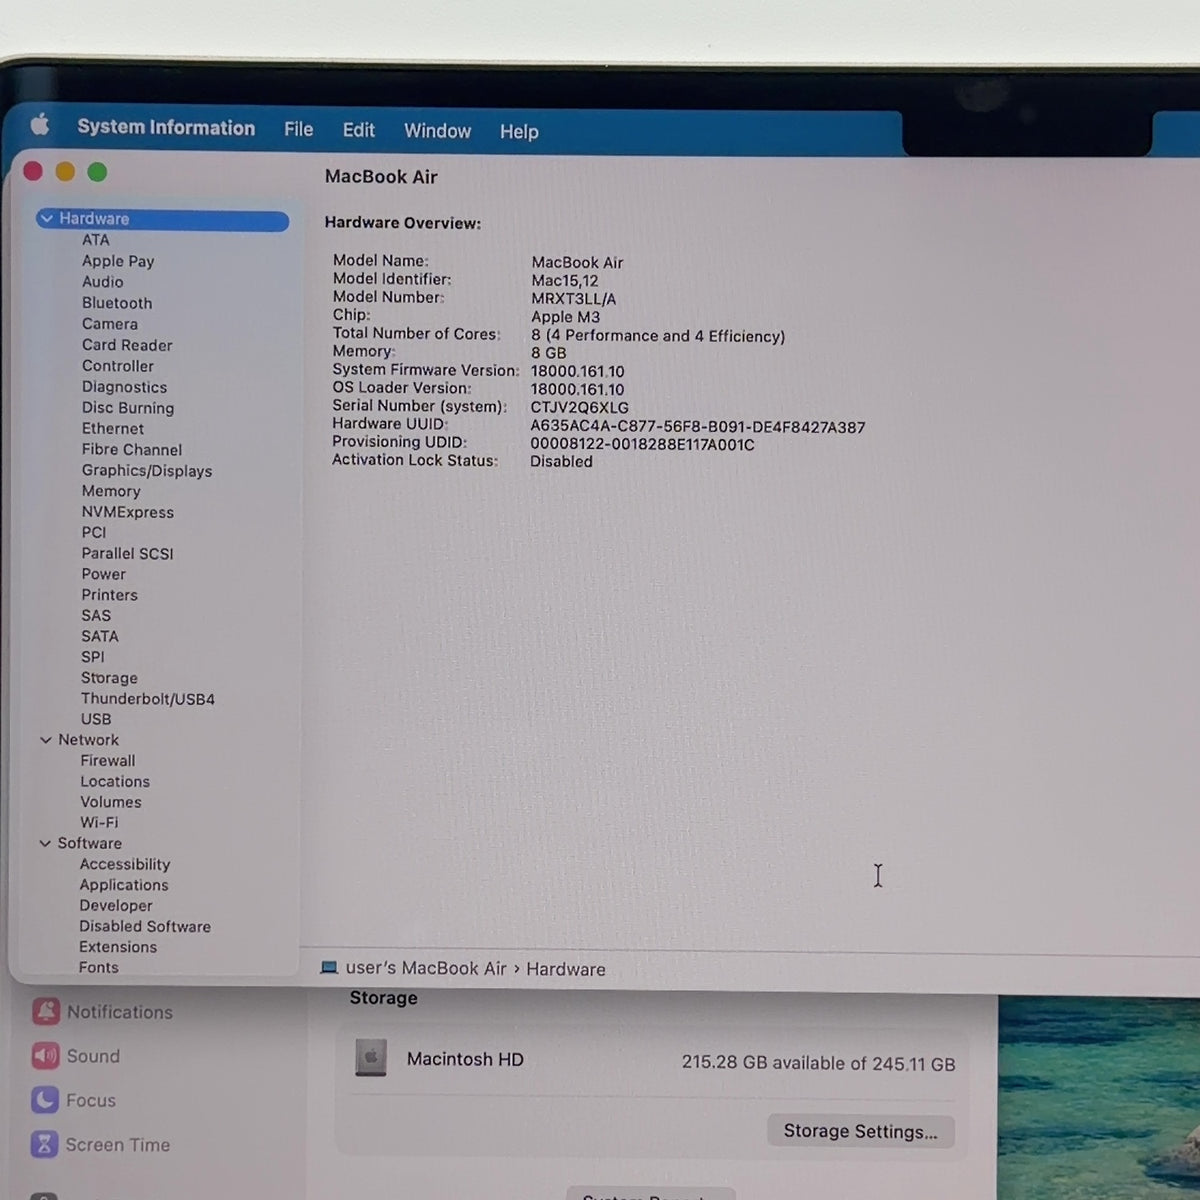Select Card Reader in the sidebar
The width and height of the screenshot is (1200, 1200).
point(127,345)
